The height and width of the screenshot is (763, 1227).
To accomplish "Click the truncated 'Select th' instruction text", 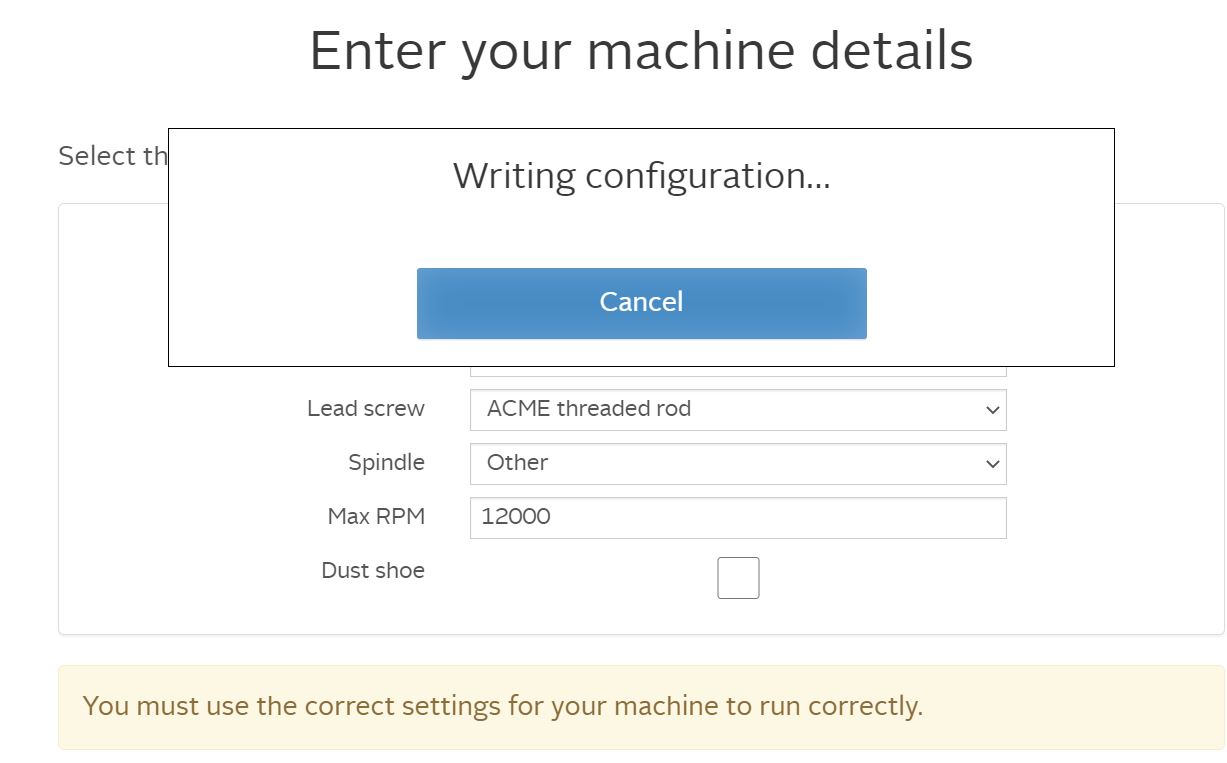I will (x=113, y=157).
